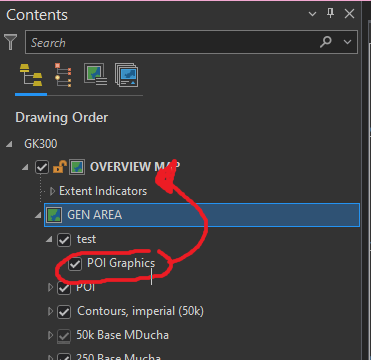Select List By Drawing Order view icon
Viewport: 371px width, 361px height.
31,75
